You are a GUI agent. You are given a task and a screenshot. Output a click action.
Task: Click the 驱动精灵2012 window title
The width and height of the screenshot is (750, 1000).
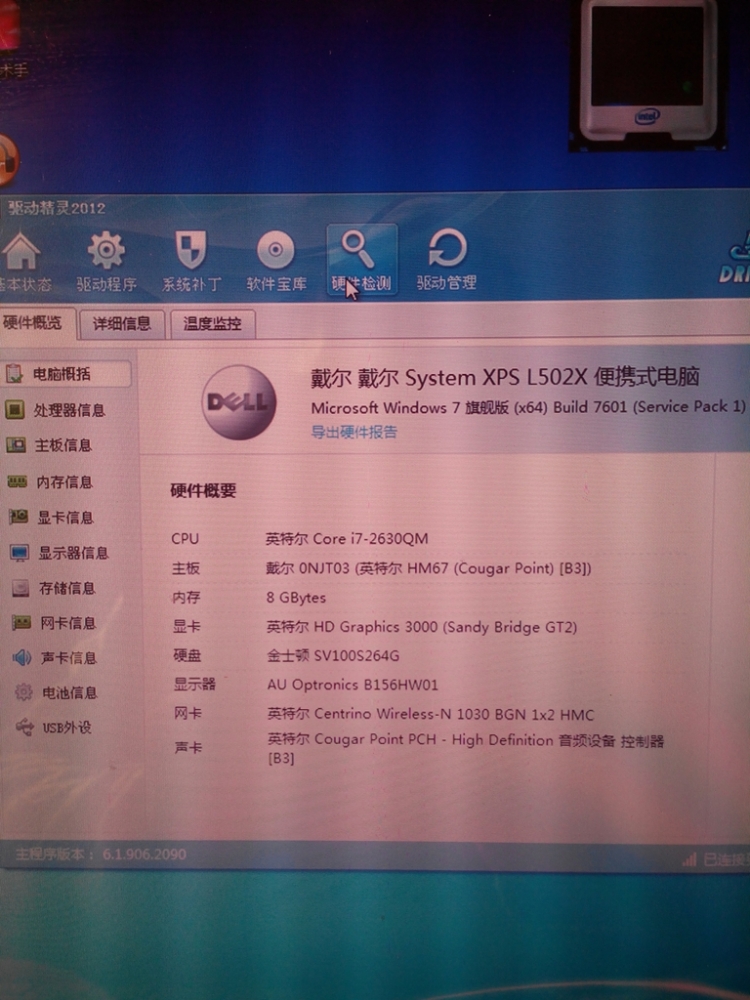pos(57,208)
